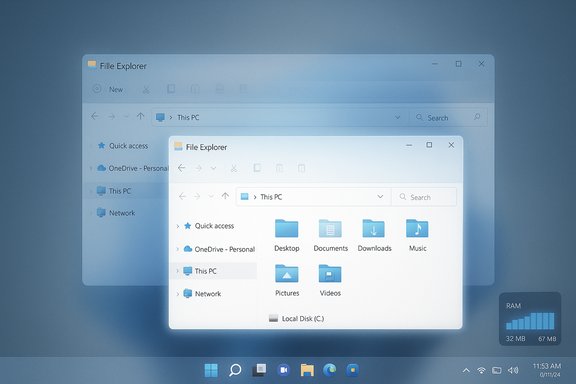
Task: Open taskbar Search magnifier
Action: click(x=235, y=370)
